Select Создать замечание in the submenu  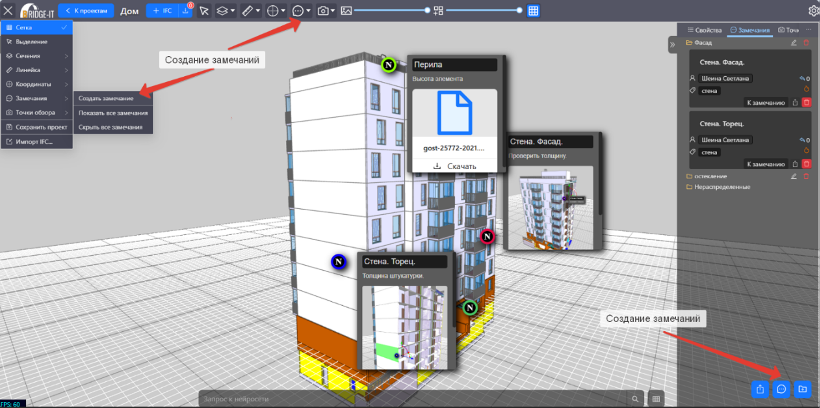[x=113, y=98]
